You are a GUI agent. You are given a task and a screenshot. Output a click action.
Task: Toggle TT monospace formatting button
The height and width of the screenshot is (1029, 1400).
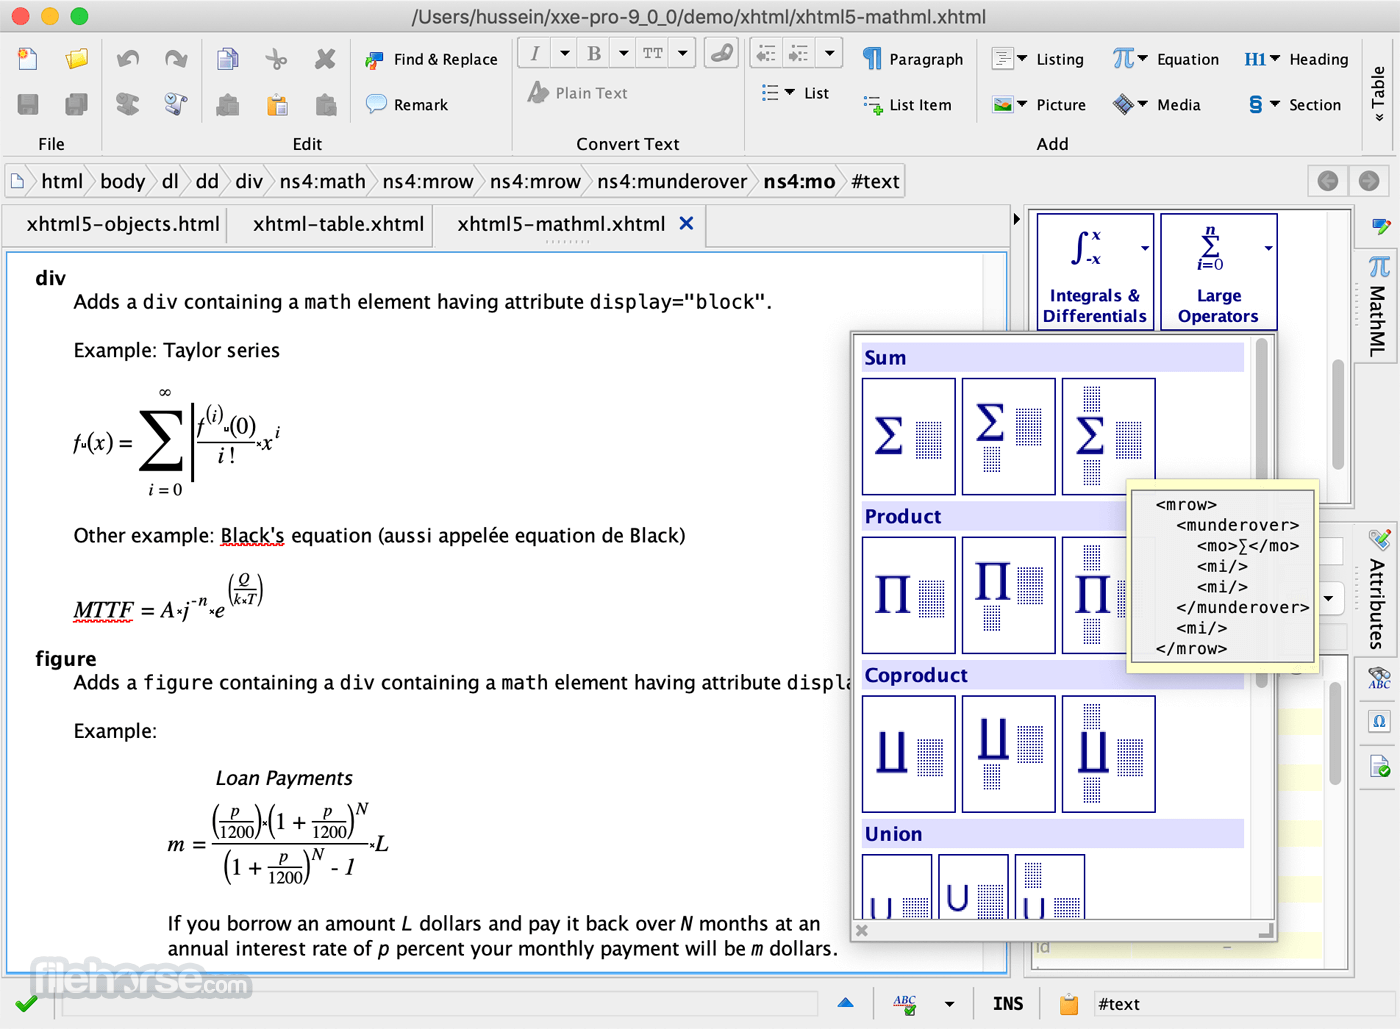coord(653,53)
